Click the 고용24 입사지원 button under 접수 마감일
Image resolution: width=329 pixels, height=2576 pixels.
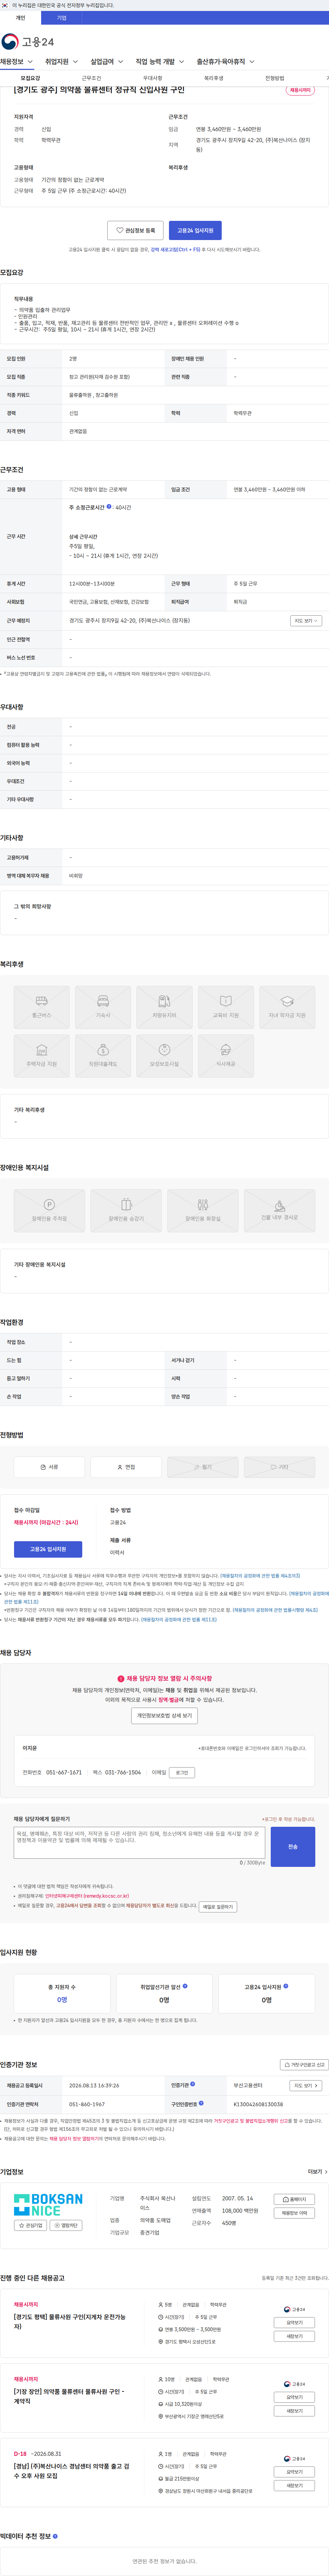tap(48, 1549)
